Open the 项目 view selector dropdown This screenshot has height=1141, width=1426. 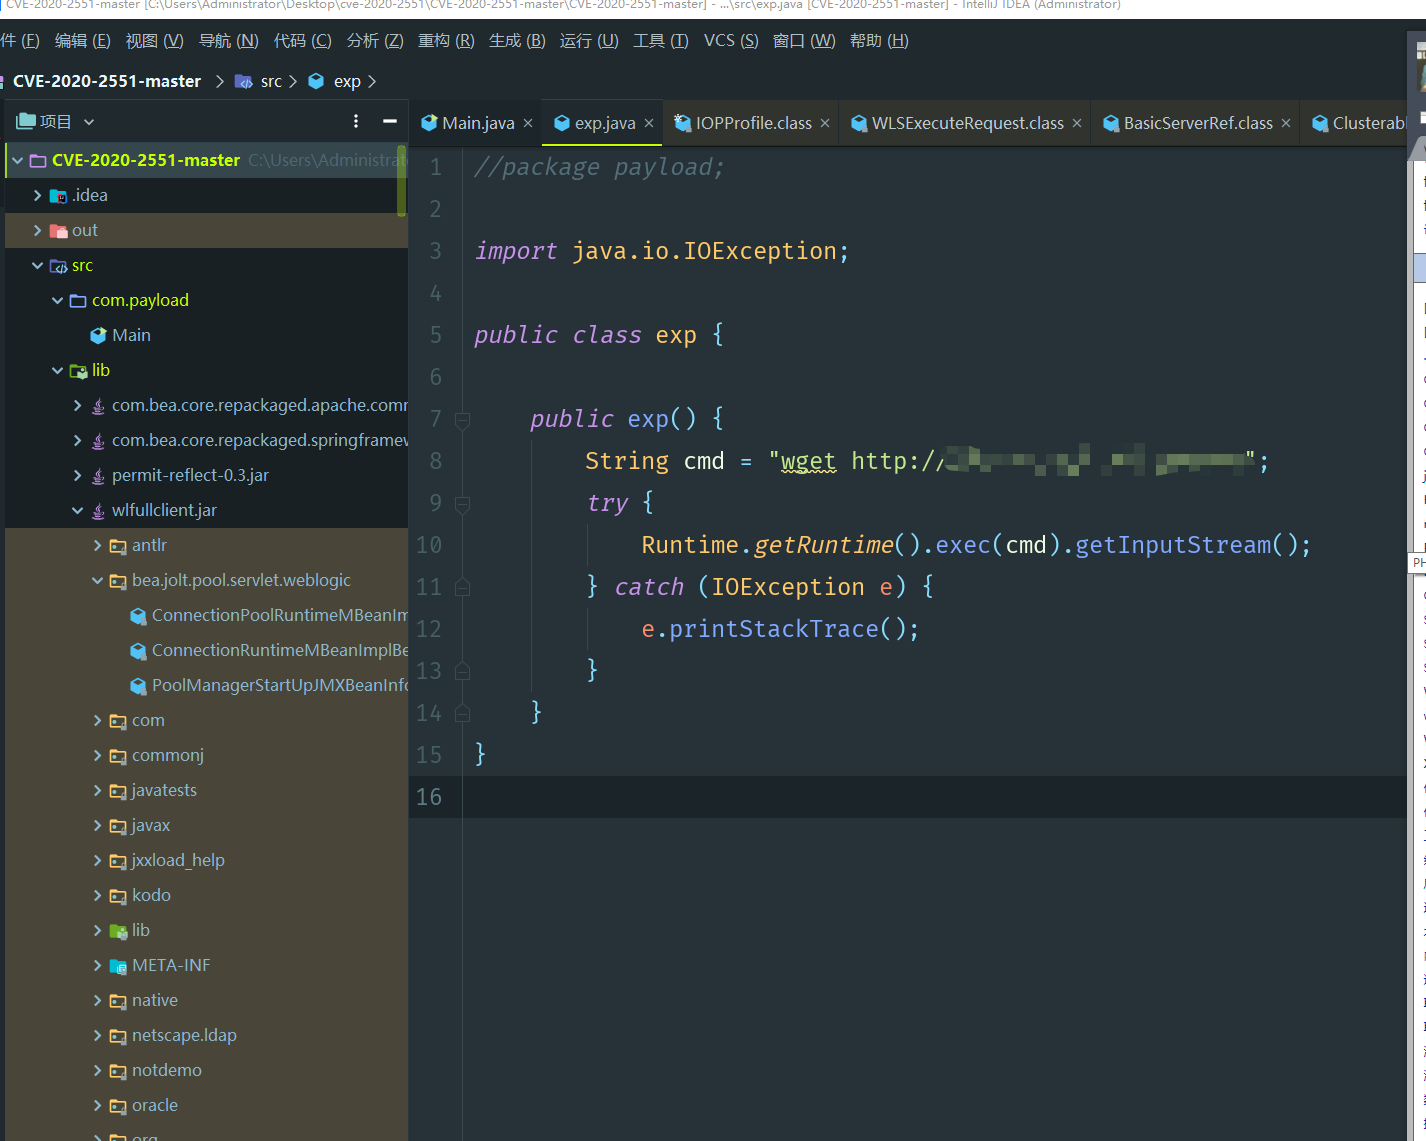(x=56, y=121)
